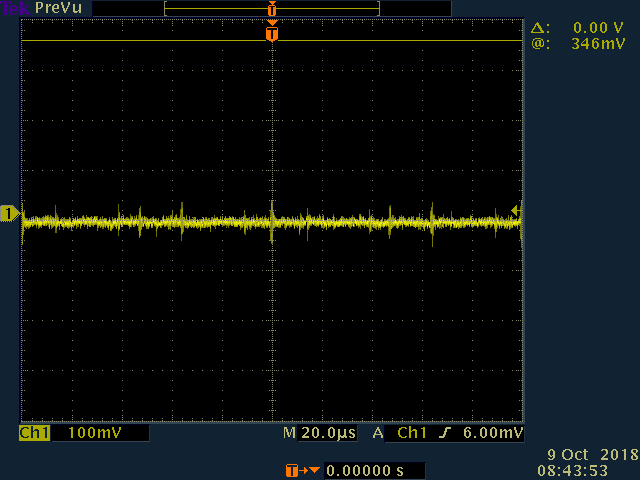The width and height of the screenshot is (640, 480).
Task: Select the channel 1 ground reference marker
Action: (x=9, y=213)
